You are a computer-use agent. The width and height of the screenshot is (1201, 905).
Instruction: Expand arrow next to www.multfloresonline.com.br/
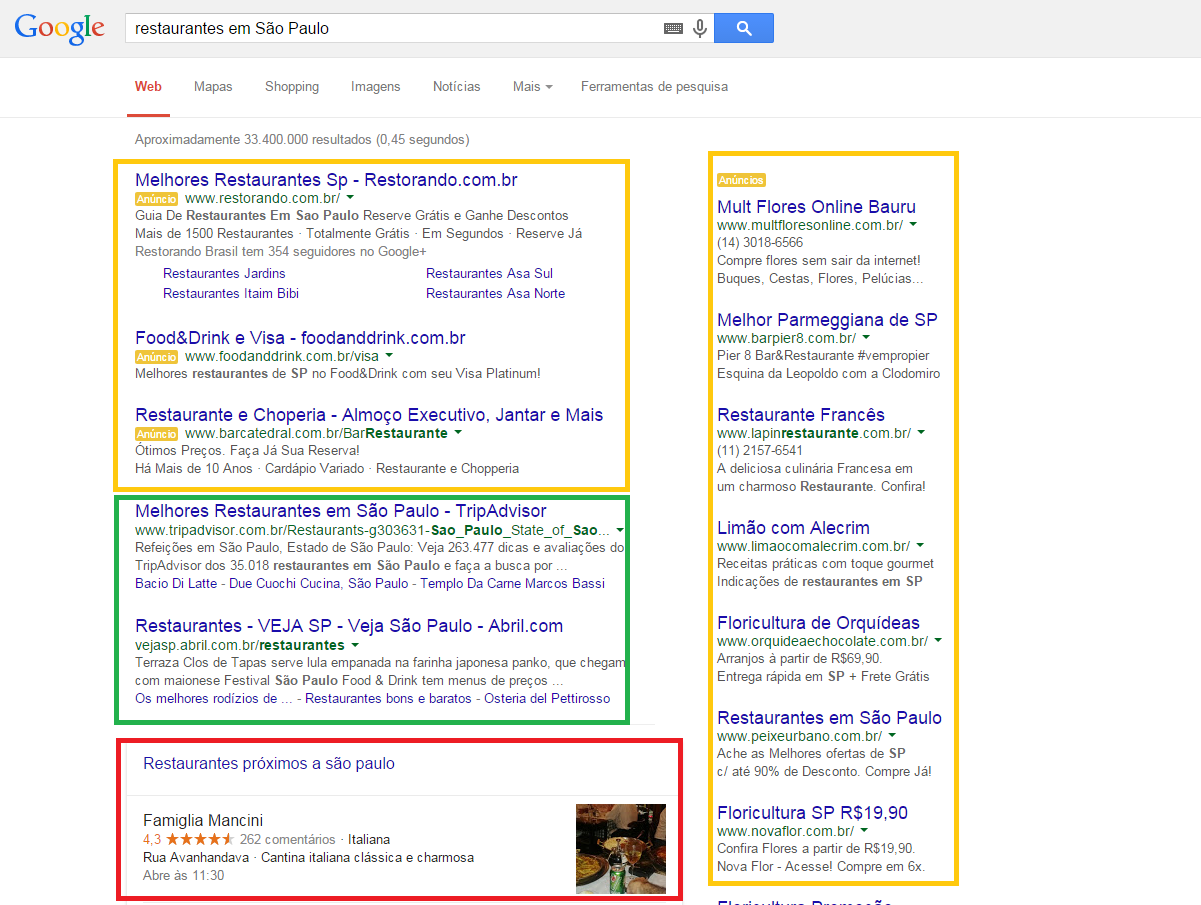click(913, 225)
